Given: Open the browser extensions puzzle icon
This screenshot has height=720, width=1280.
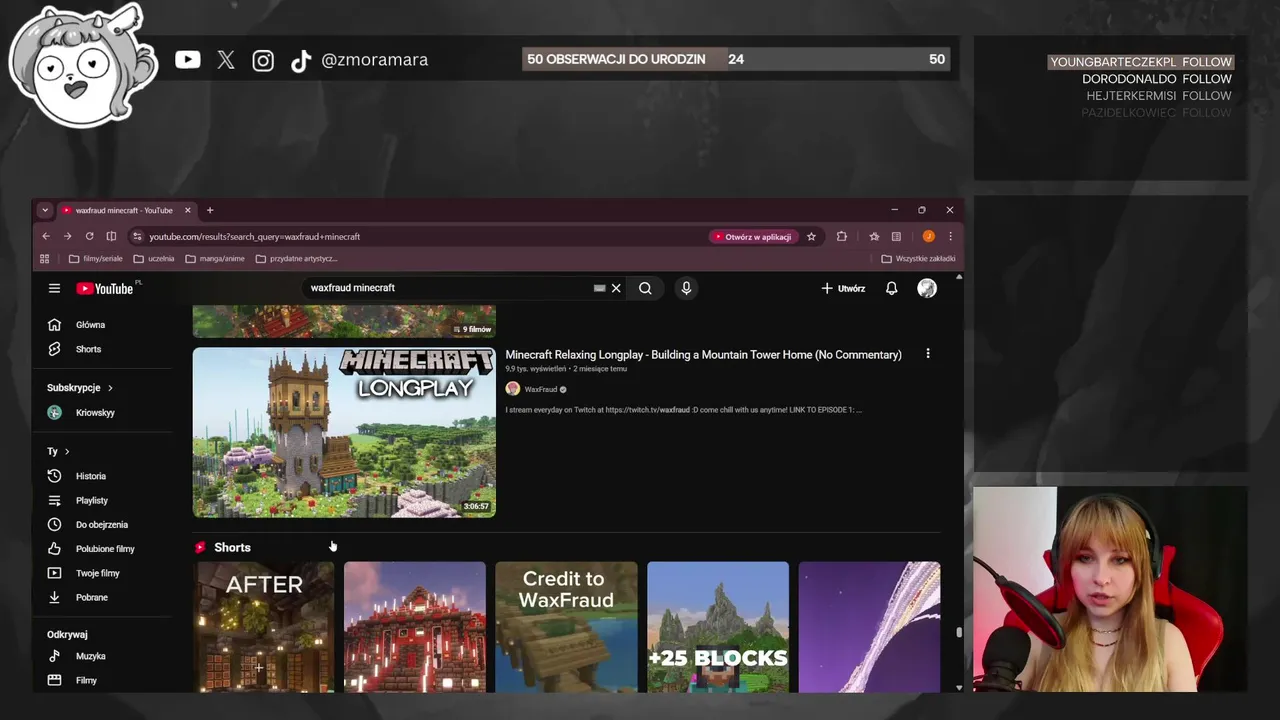Looking at the screenshot, I should (841, 237).
